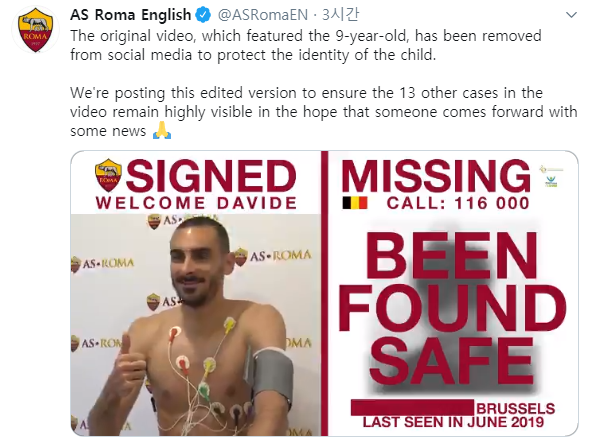Click the MISSING headline in video
This screenshot has height=445, width=589.
(436, 176)
